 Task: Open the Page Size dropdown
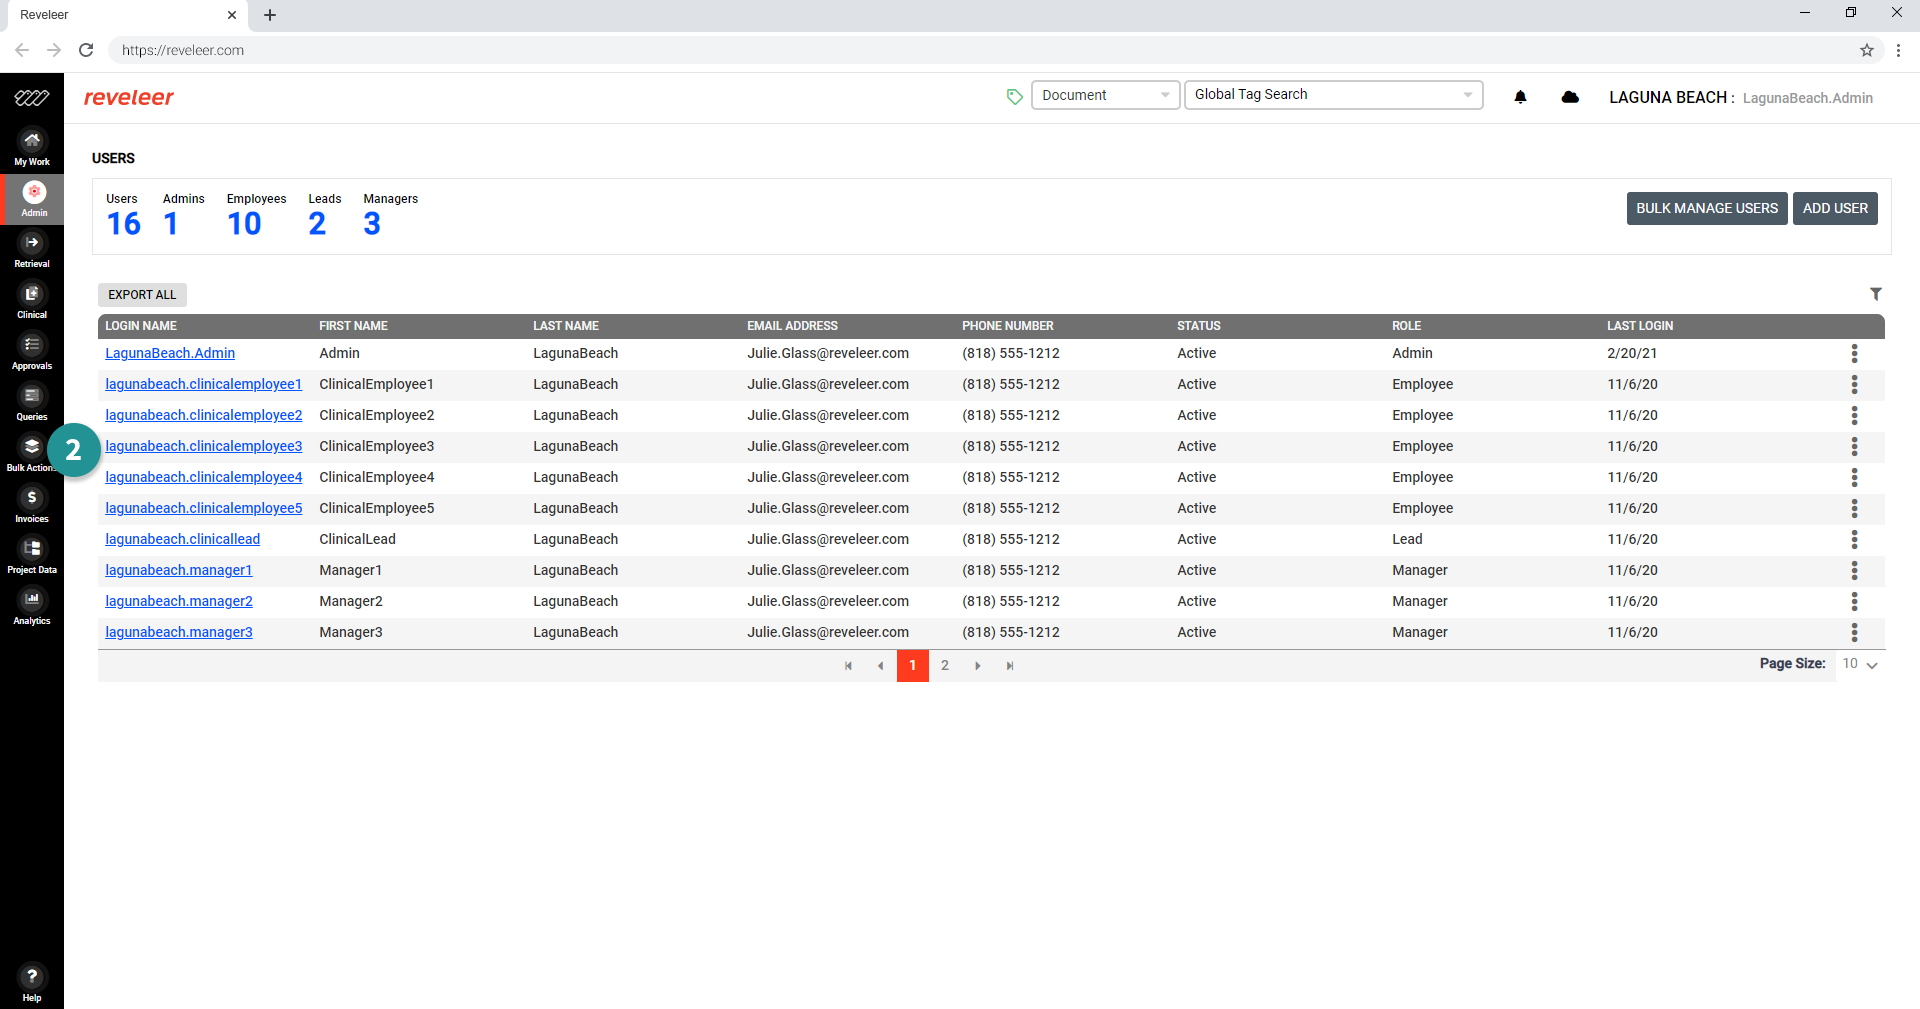tap(1860, 664)
